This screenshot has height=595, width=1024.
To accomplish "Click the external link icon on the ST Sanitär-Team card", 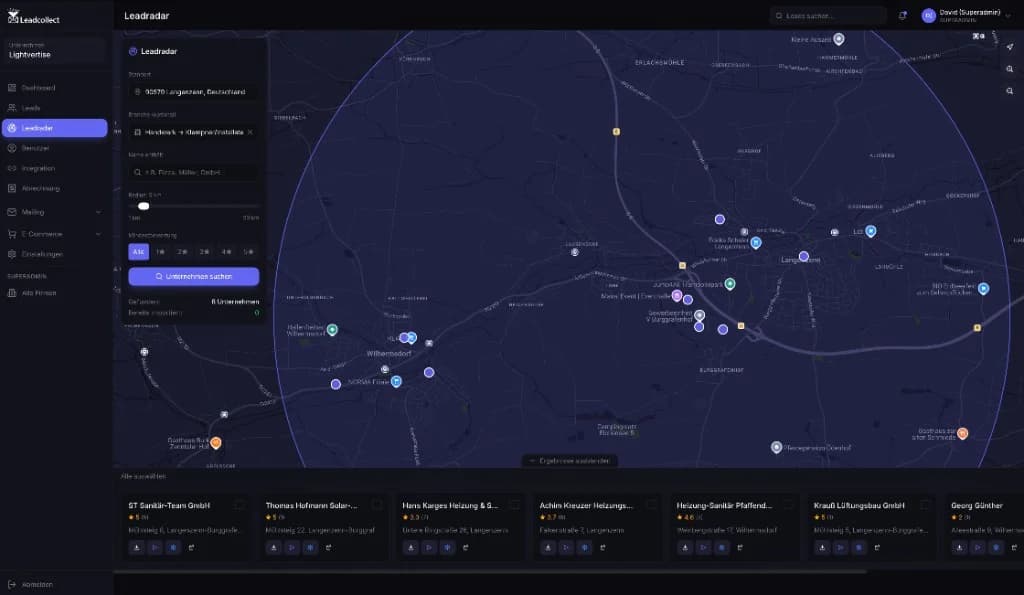I will point(191,547).
